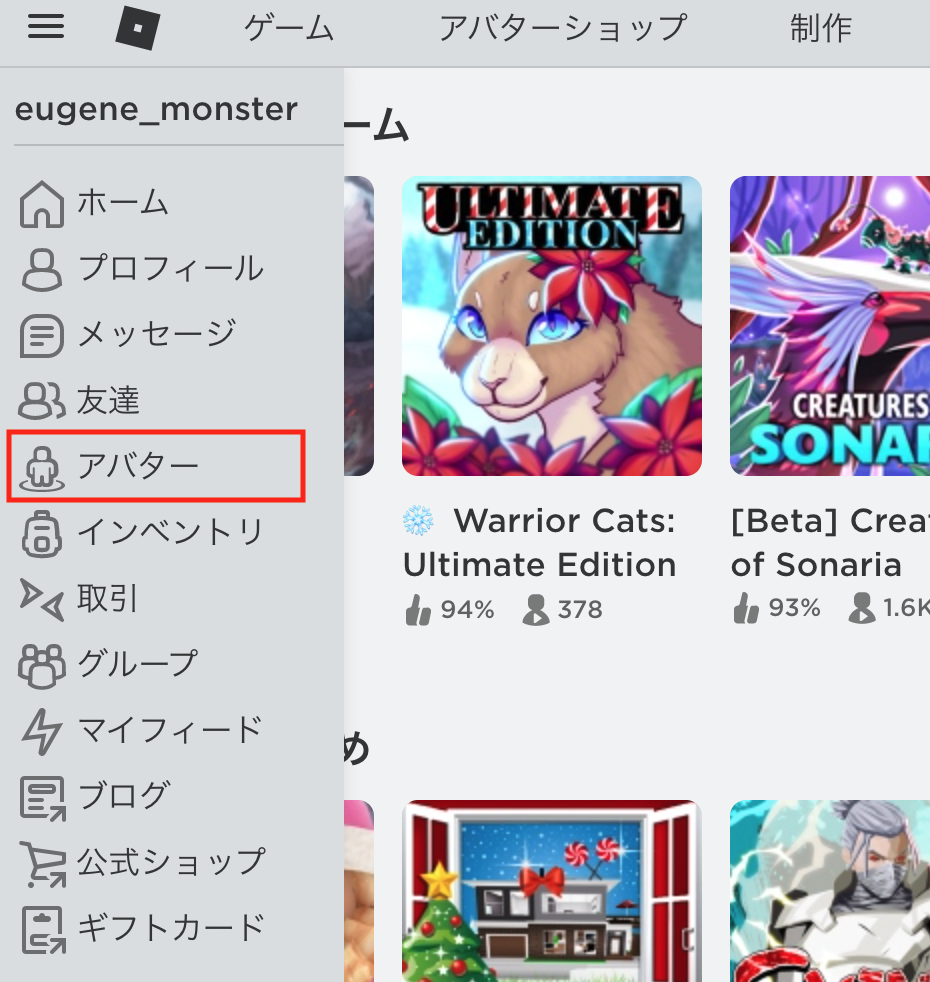Click the マイフィード lightning bolt icon
The image size is (930, 982).
(42, 731)
